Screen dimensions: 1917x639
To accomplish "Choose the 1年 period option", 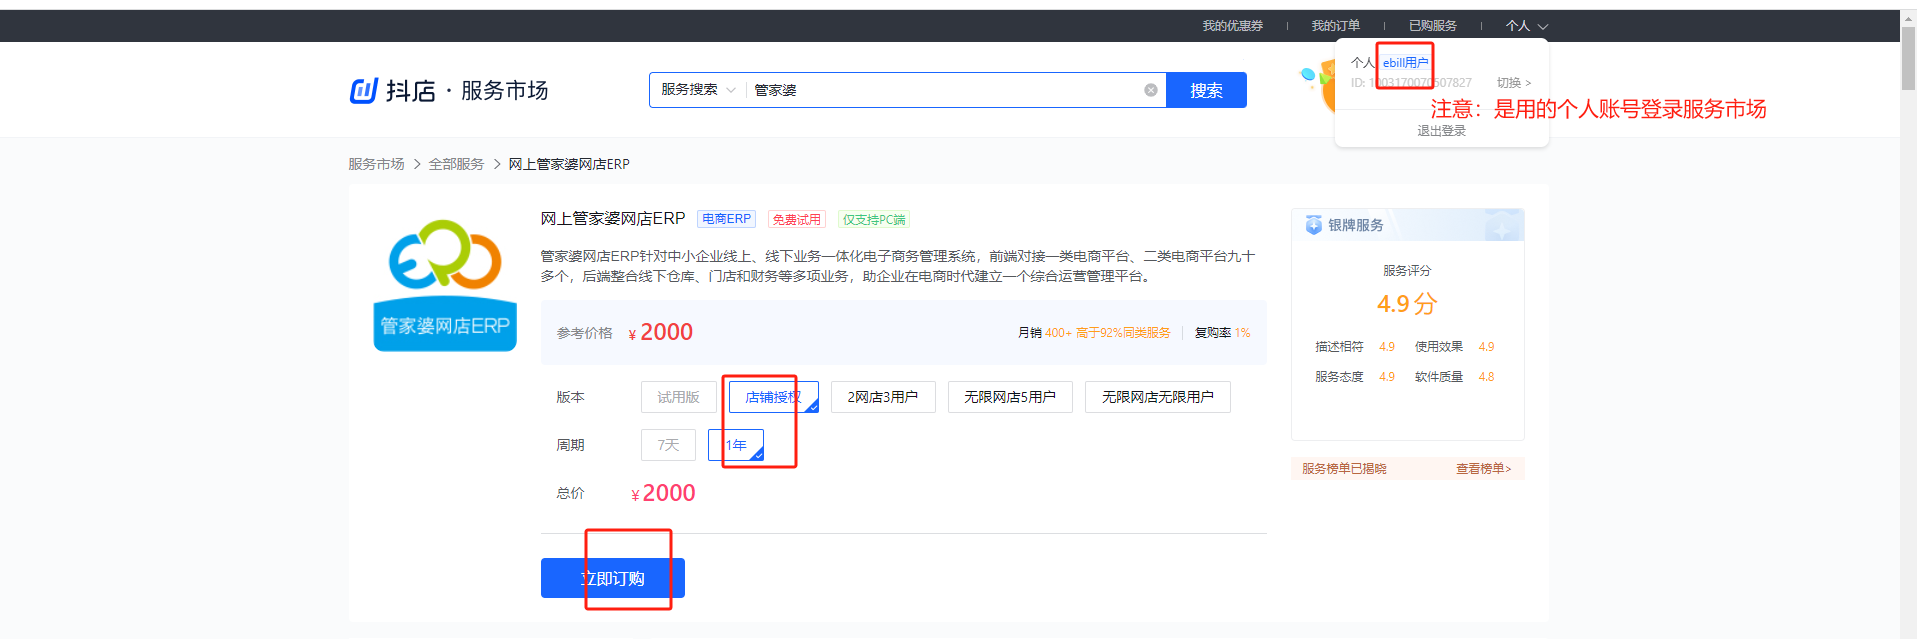I will (x=736, y=445).
